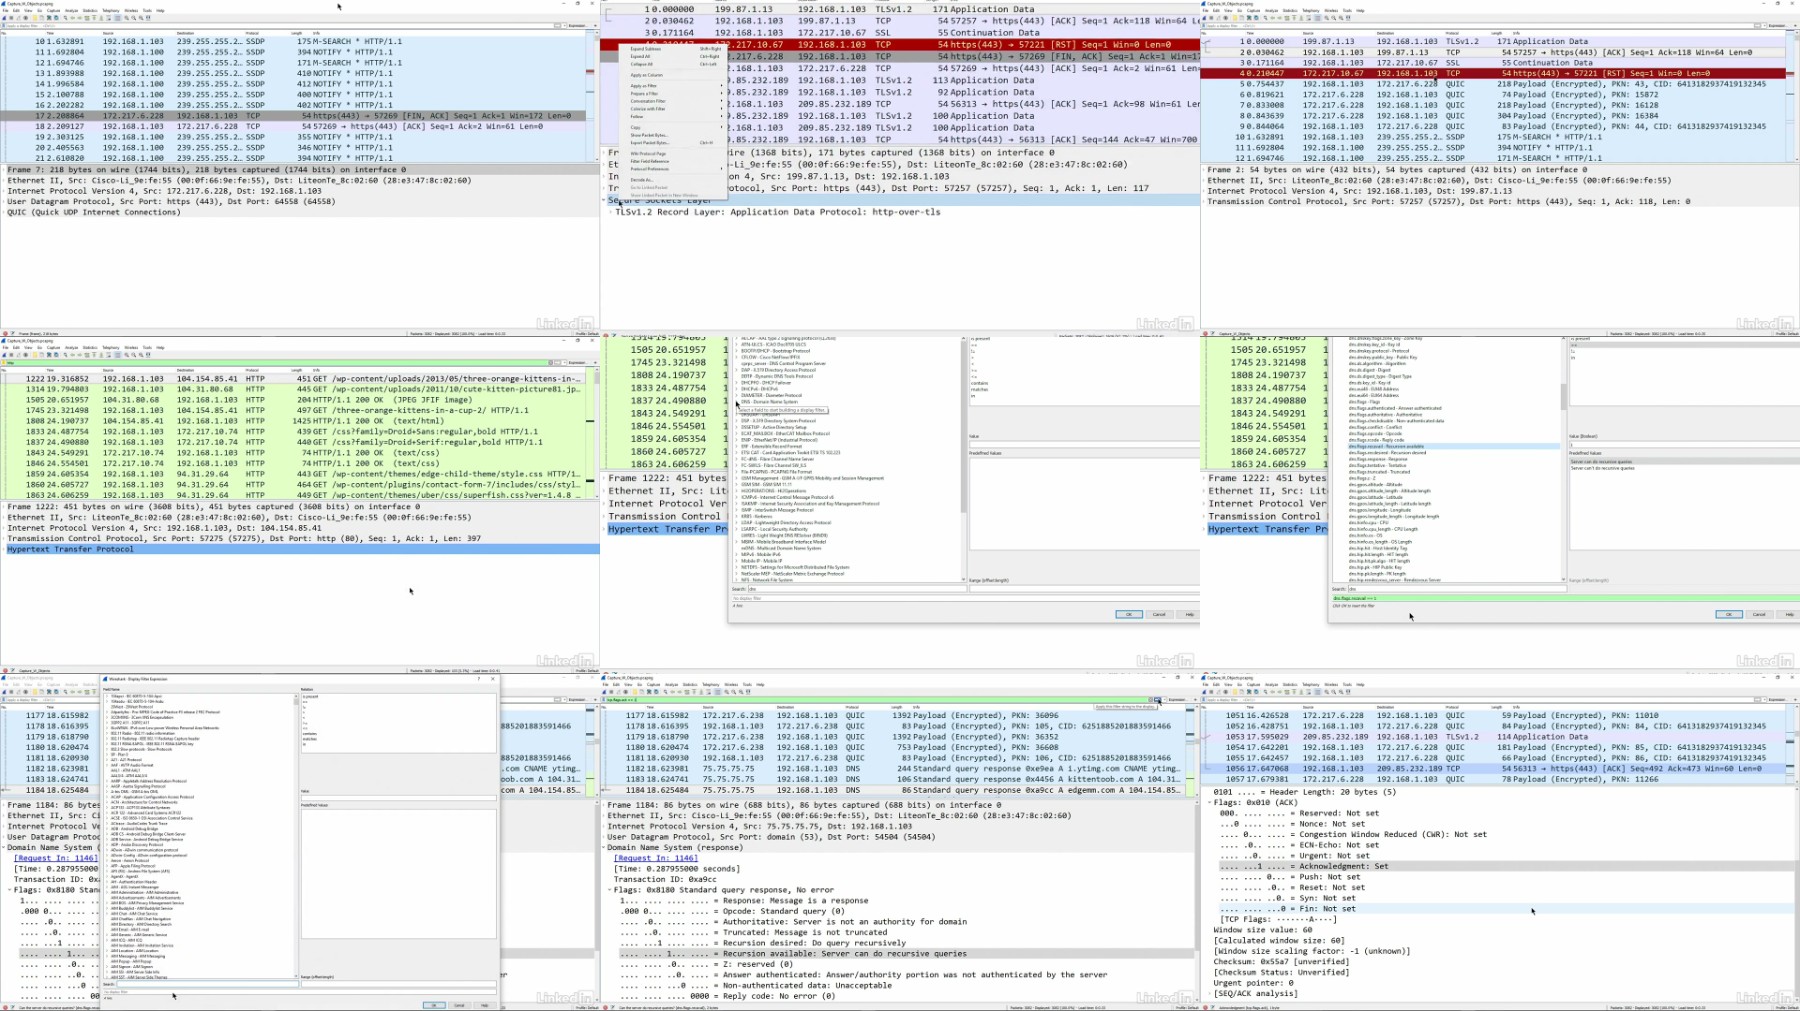This screenshot has width=1800, height=1011.
Task: Click Stop capture icon in frame 1184 DNS window
Action: [611, 692]
